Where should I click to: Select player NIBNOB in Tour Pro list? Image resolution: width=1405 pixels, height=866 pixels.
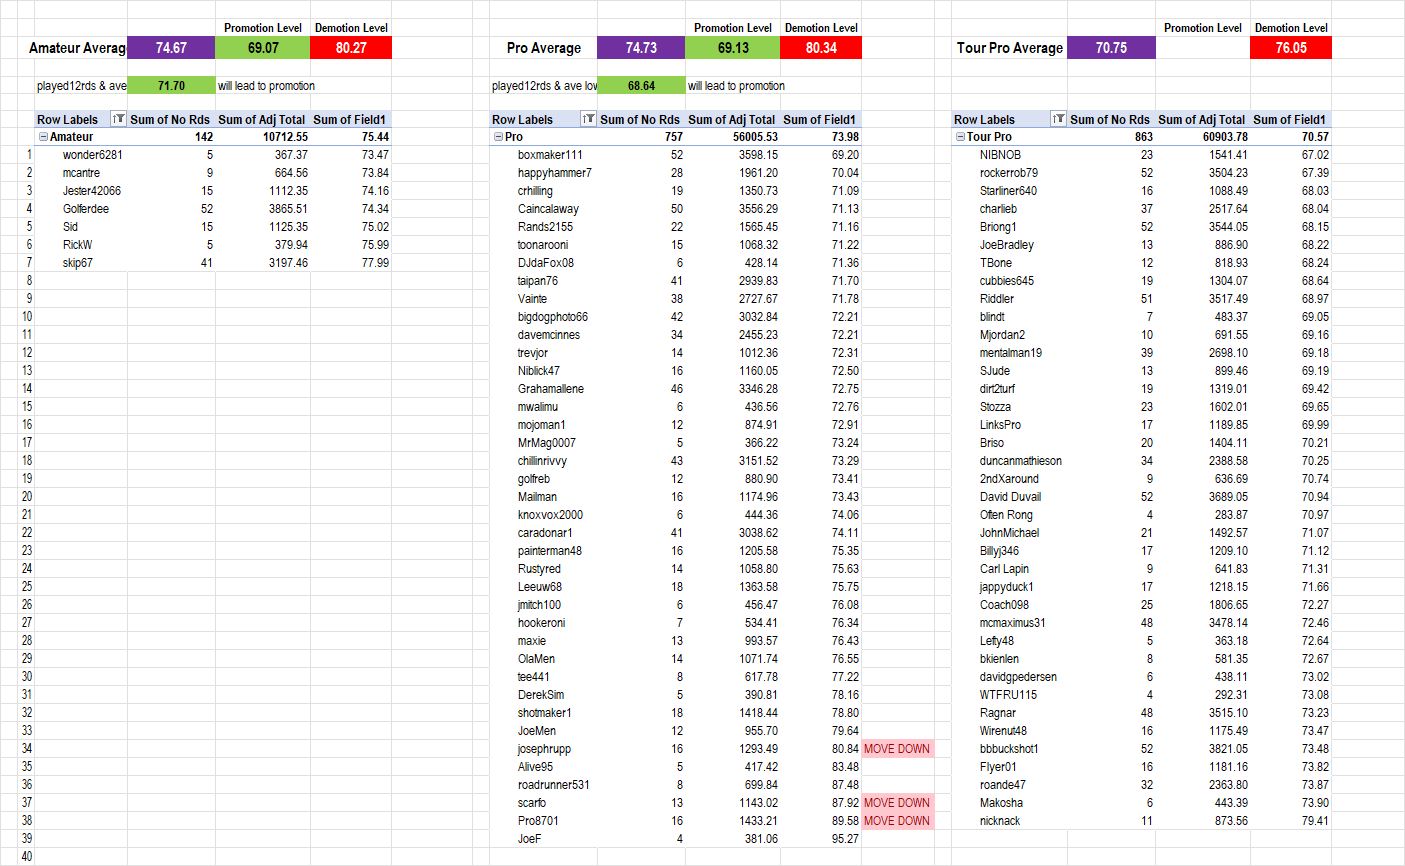1000,155
